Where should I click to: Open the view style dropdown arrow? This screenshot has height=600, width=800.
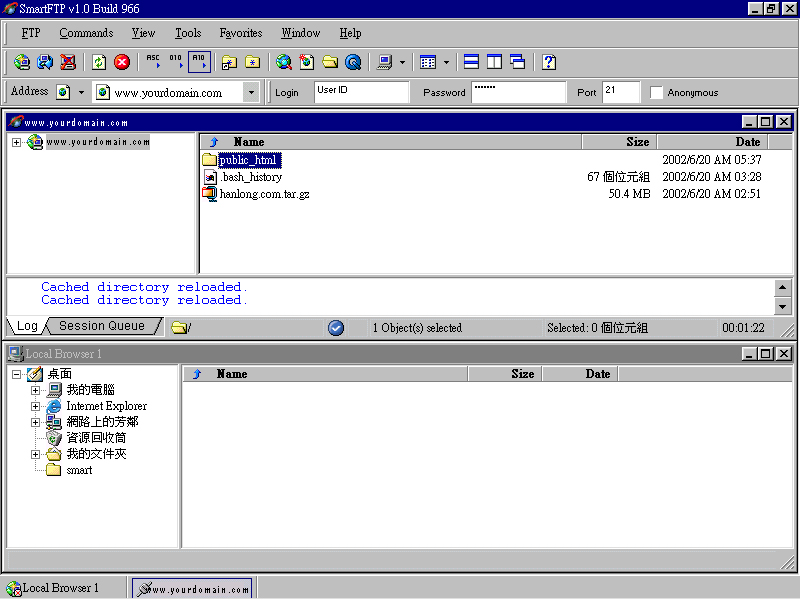(446, 62)
